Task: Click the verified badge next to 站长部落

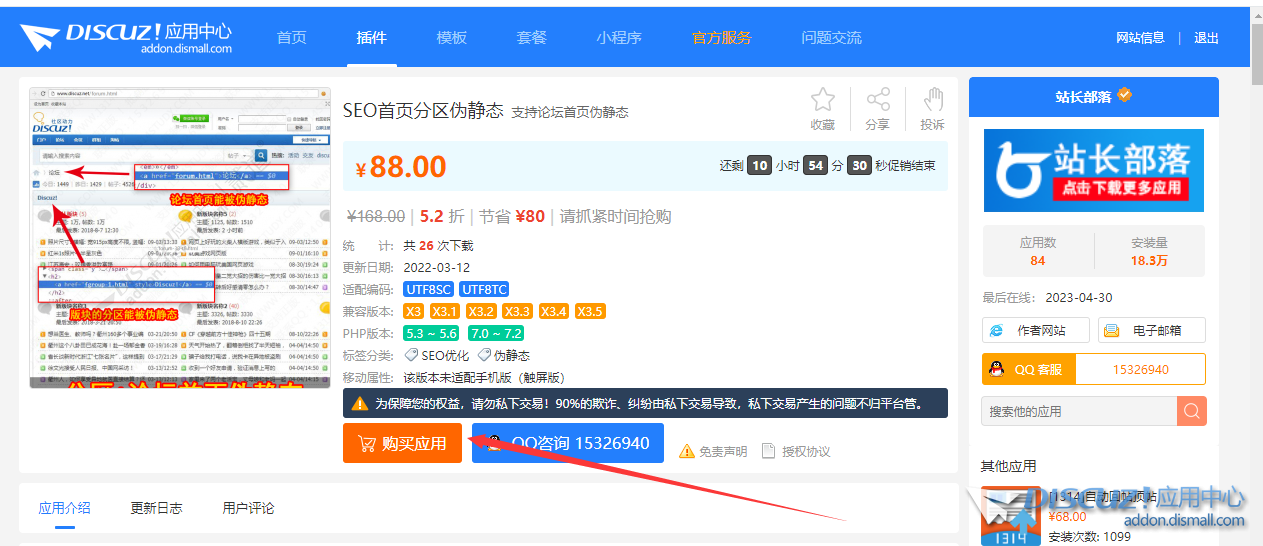Action: click(x=1125, y=96)
